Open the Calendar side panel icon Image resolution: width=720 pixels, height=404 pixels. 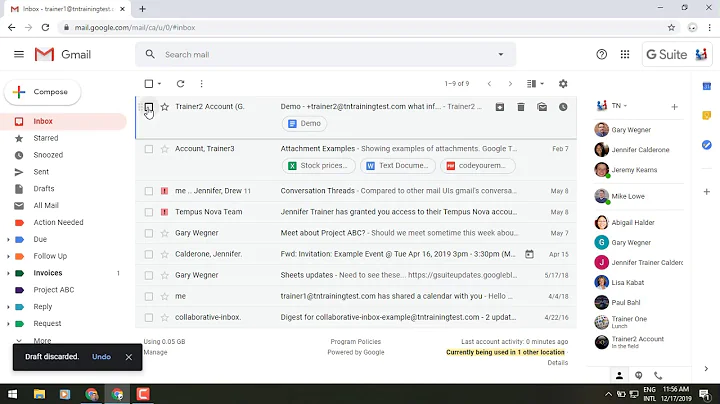(707, 86)
